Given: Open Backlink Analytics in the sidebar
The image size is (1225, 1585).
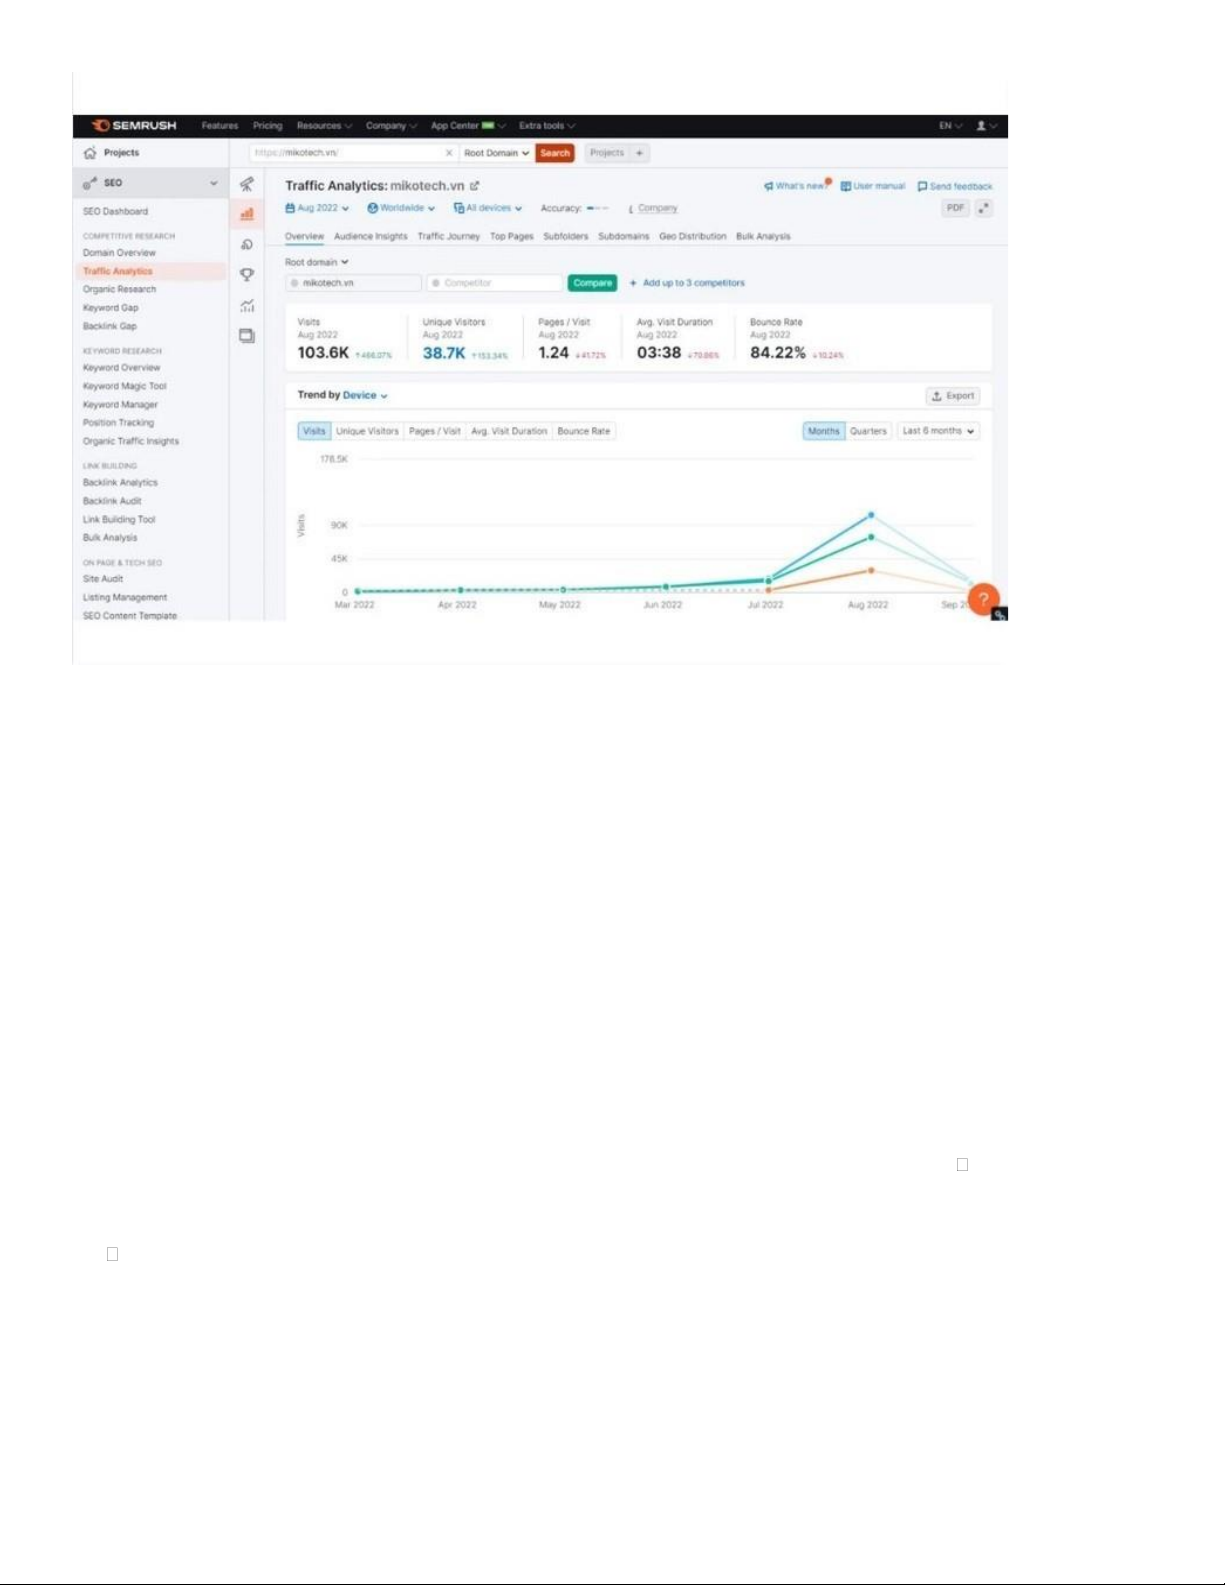Looking at the screenshot, I should (x=120, y=482).
